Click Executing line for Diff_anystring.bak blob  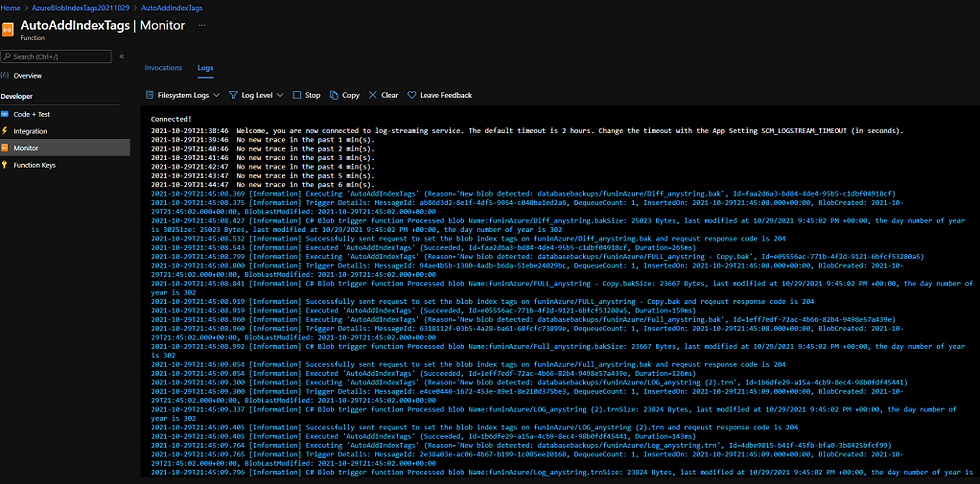tap(523, 194)
